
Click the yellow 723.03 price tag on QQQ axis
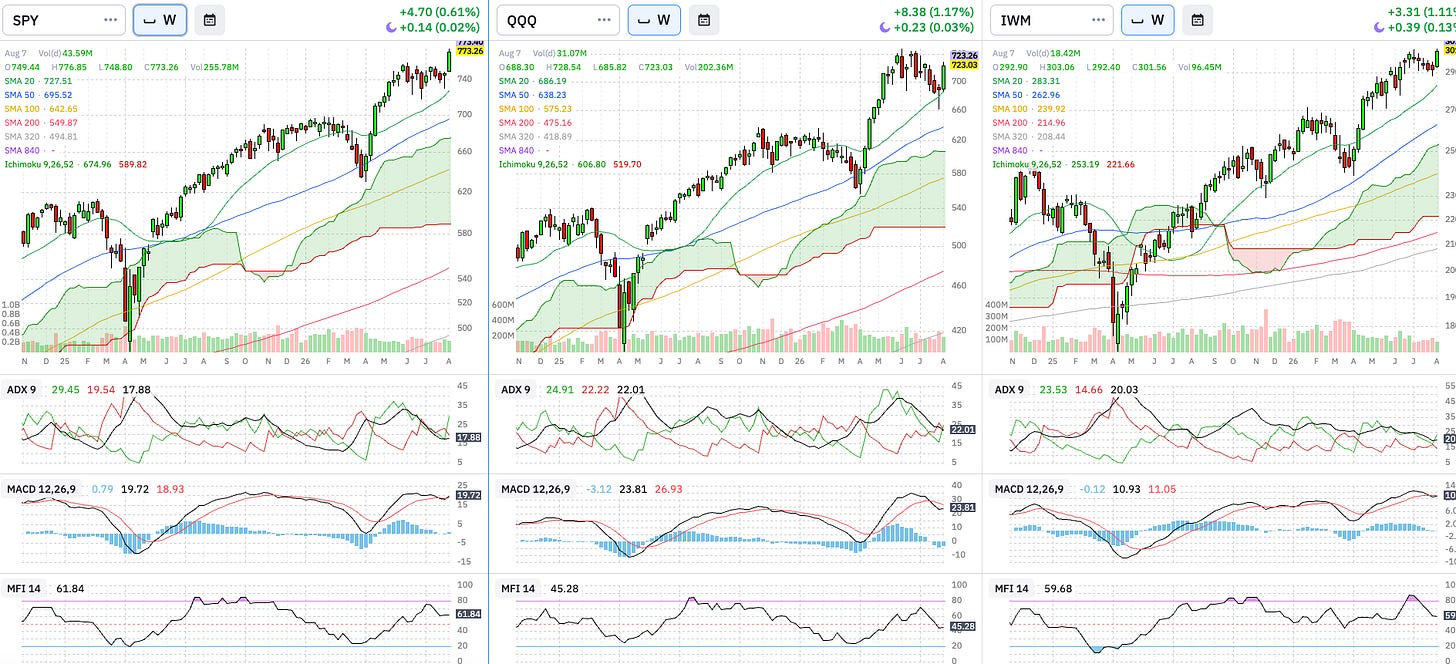[x=964, y=64]
